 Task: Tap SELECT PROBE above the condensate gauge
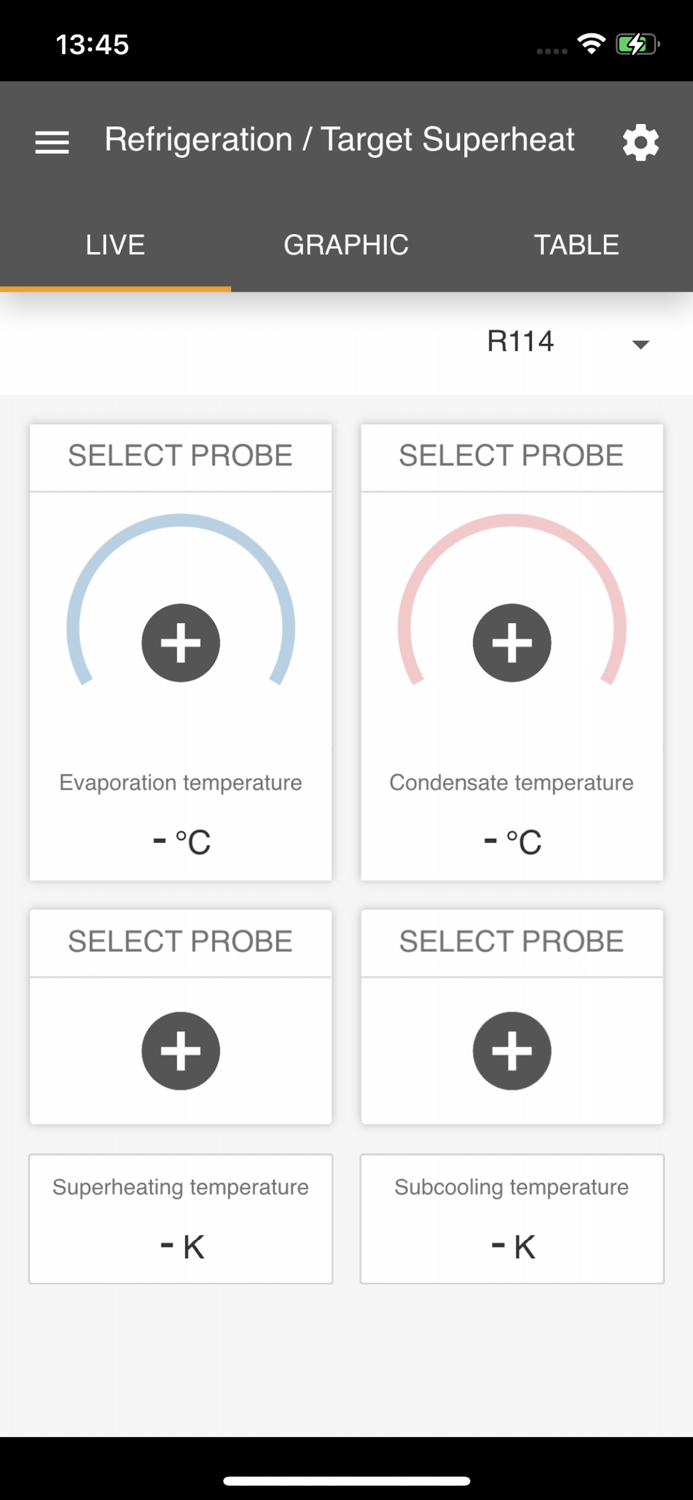(x=512, y=456)
